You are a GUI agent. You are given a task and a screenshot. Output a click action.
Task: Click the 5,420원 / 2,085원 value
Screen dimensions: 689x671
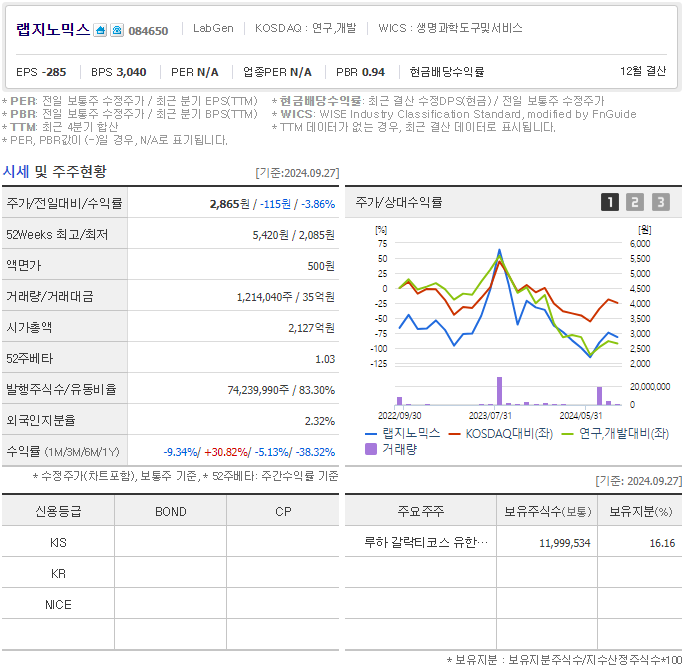click(x=294, y=236)
